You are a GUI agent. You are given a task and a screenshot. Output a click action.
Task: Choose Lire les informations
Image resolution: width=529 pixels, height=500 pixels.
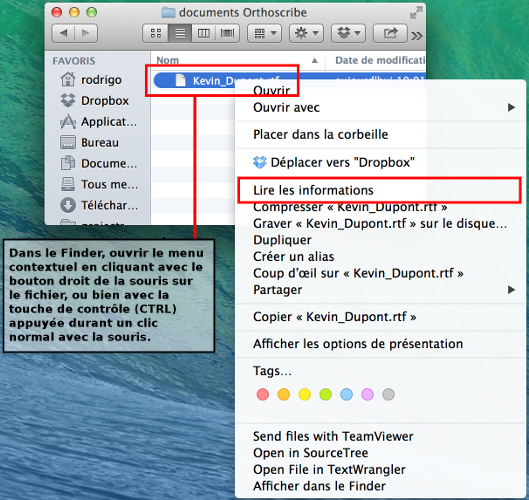[x=381, y=190]
